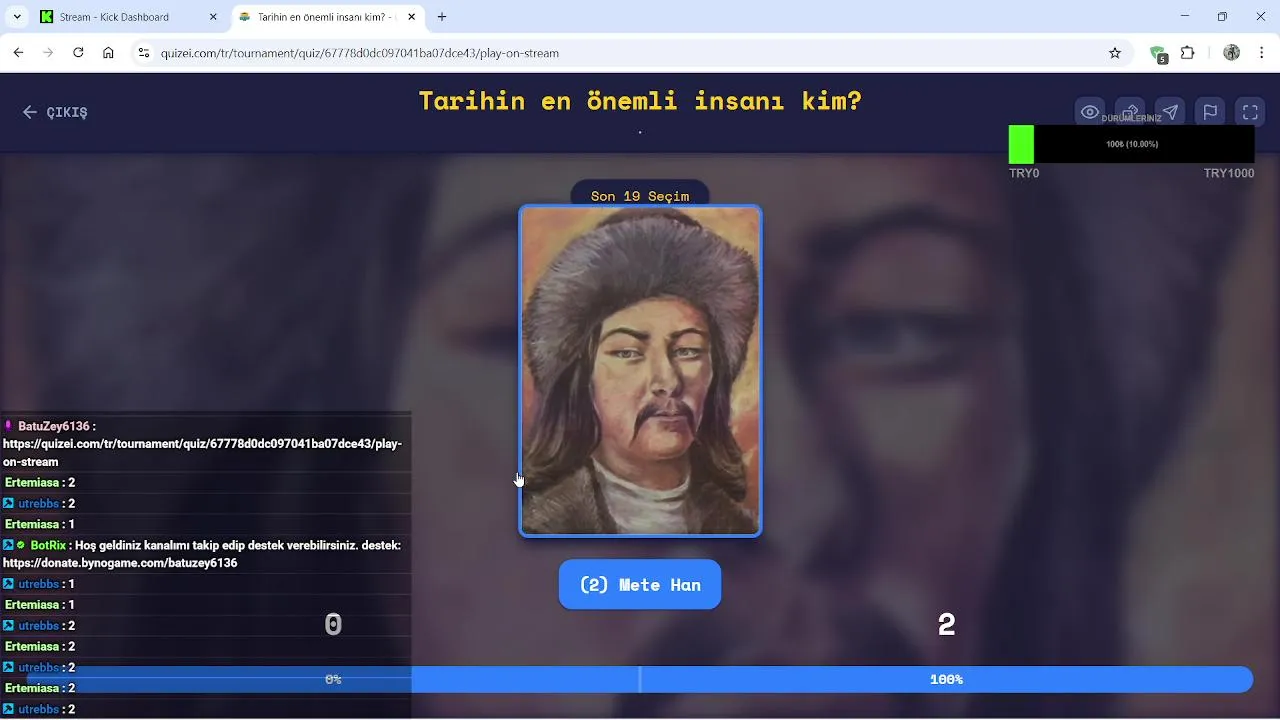Select the (2) Mete Han answer button

[640, 585]
